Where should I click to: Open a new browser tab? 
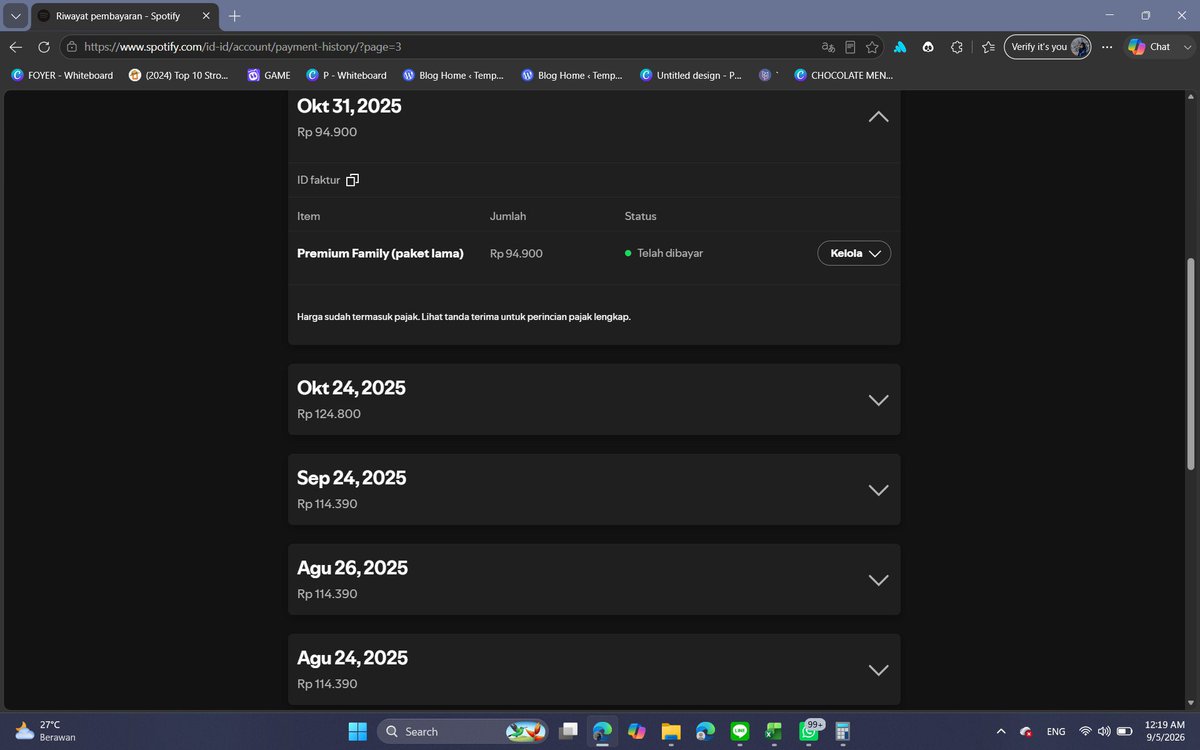tap(235, 16)
